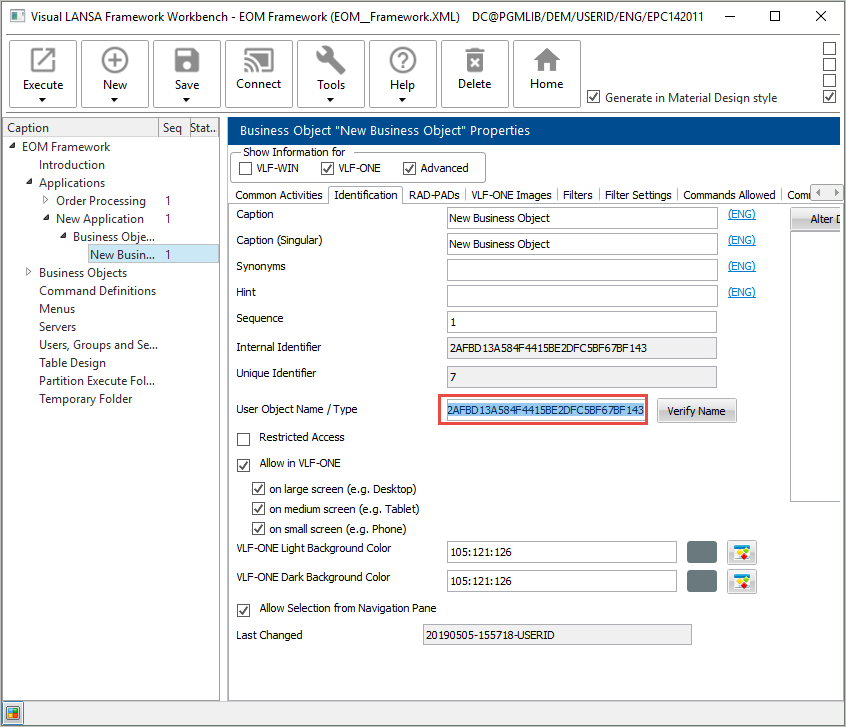Image resolution: width=846 pixels, height=727 pixels.
Task: Click the ENG link beside Synonyms
Action: (x=741, y=266)
